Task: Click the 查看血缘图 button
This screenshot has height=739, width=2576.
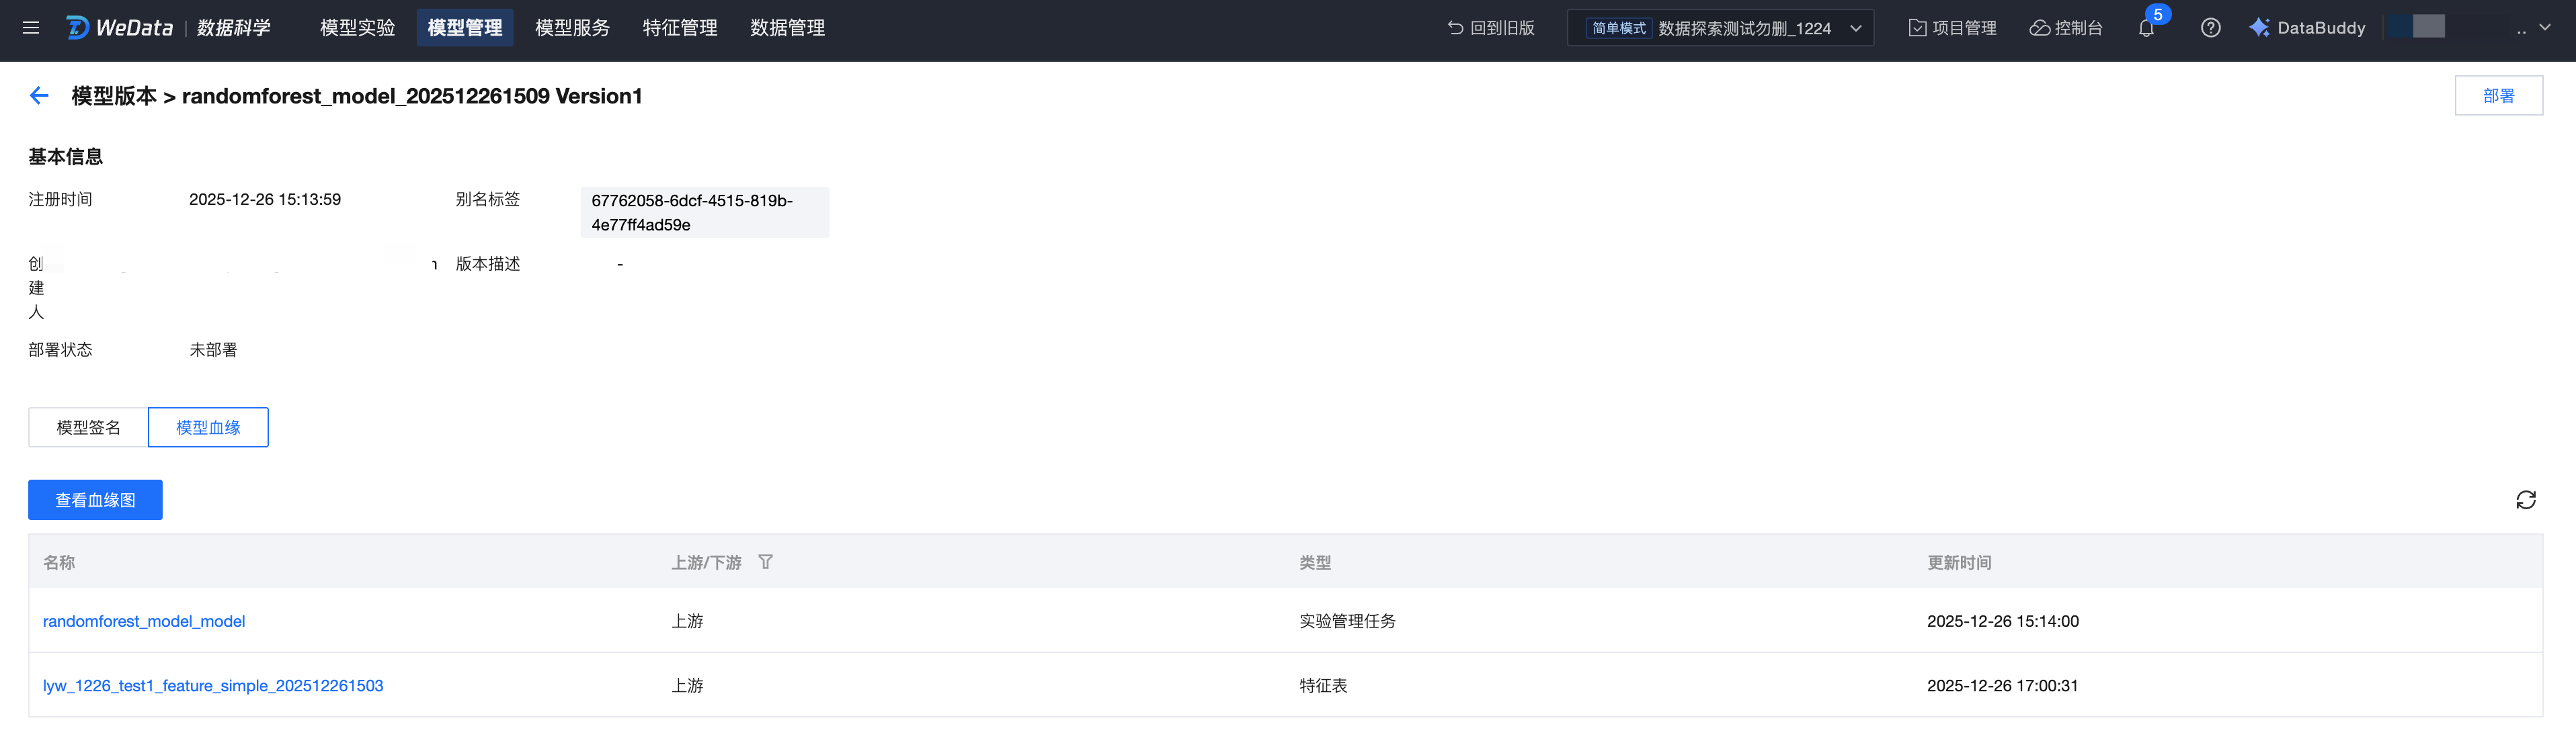Action: [95, 500]
